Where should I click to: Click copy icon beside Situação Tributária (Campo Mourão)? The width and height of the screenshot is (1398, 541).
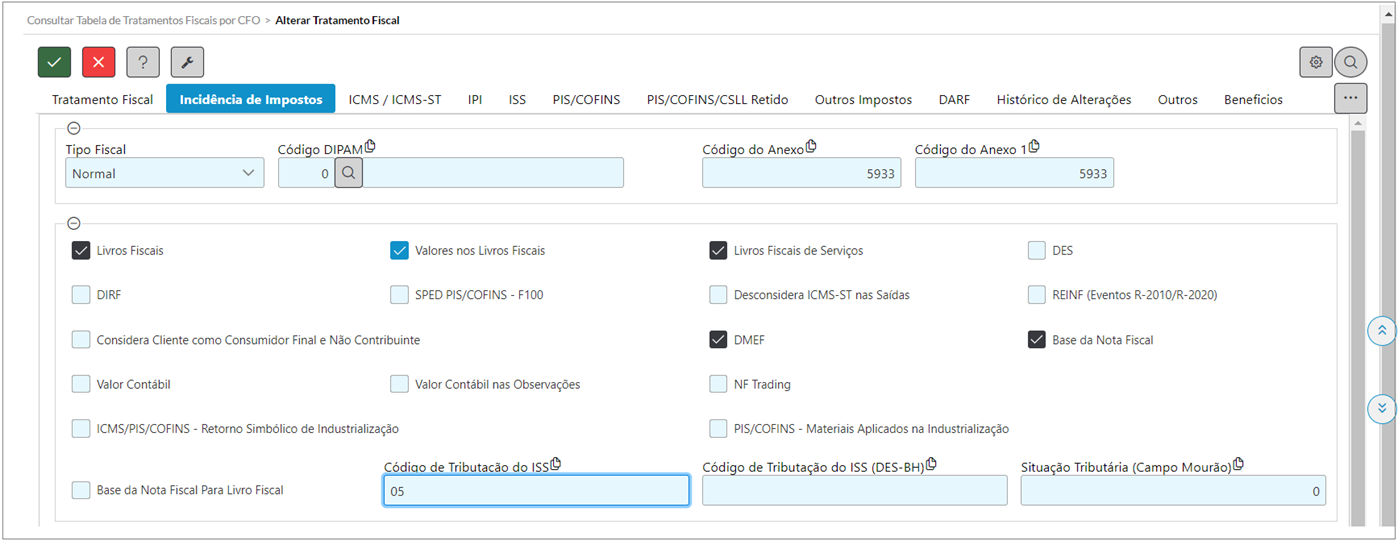pyautogui.click(x=1238, y=464)
